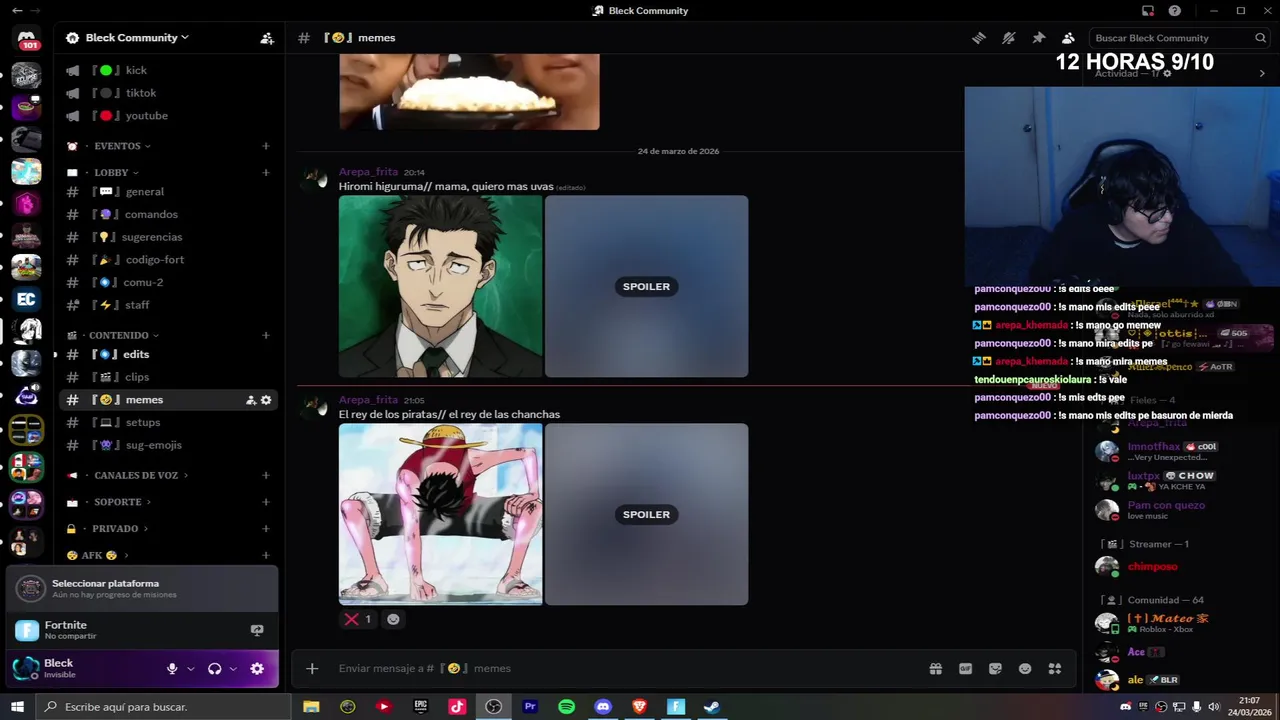Viewport: 1280px width, 720px height.
Task: Create channel with plus next to LOBBY
Action: tap(266, 173)
